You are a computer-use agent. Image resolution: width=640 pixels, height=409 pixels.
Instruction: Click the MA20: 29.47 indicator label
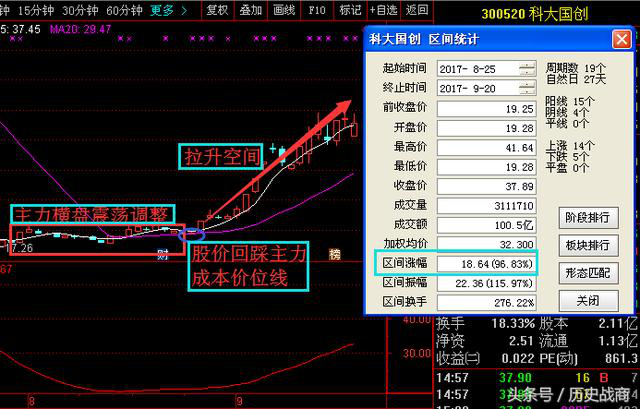click(x=80, y=29)
